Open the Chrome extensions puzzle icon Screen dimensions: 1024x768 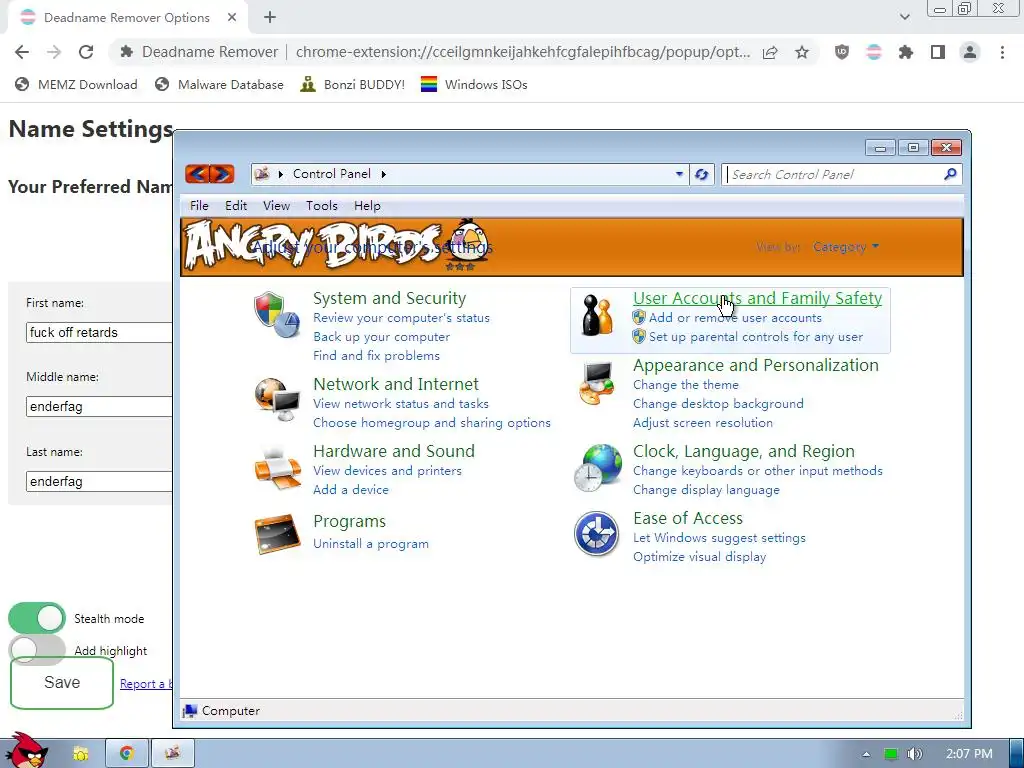coord(906,52)
